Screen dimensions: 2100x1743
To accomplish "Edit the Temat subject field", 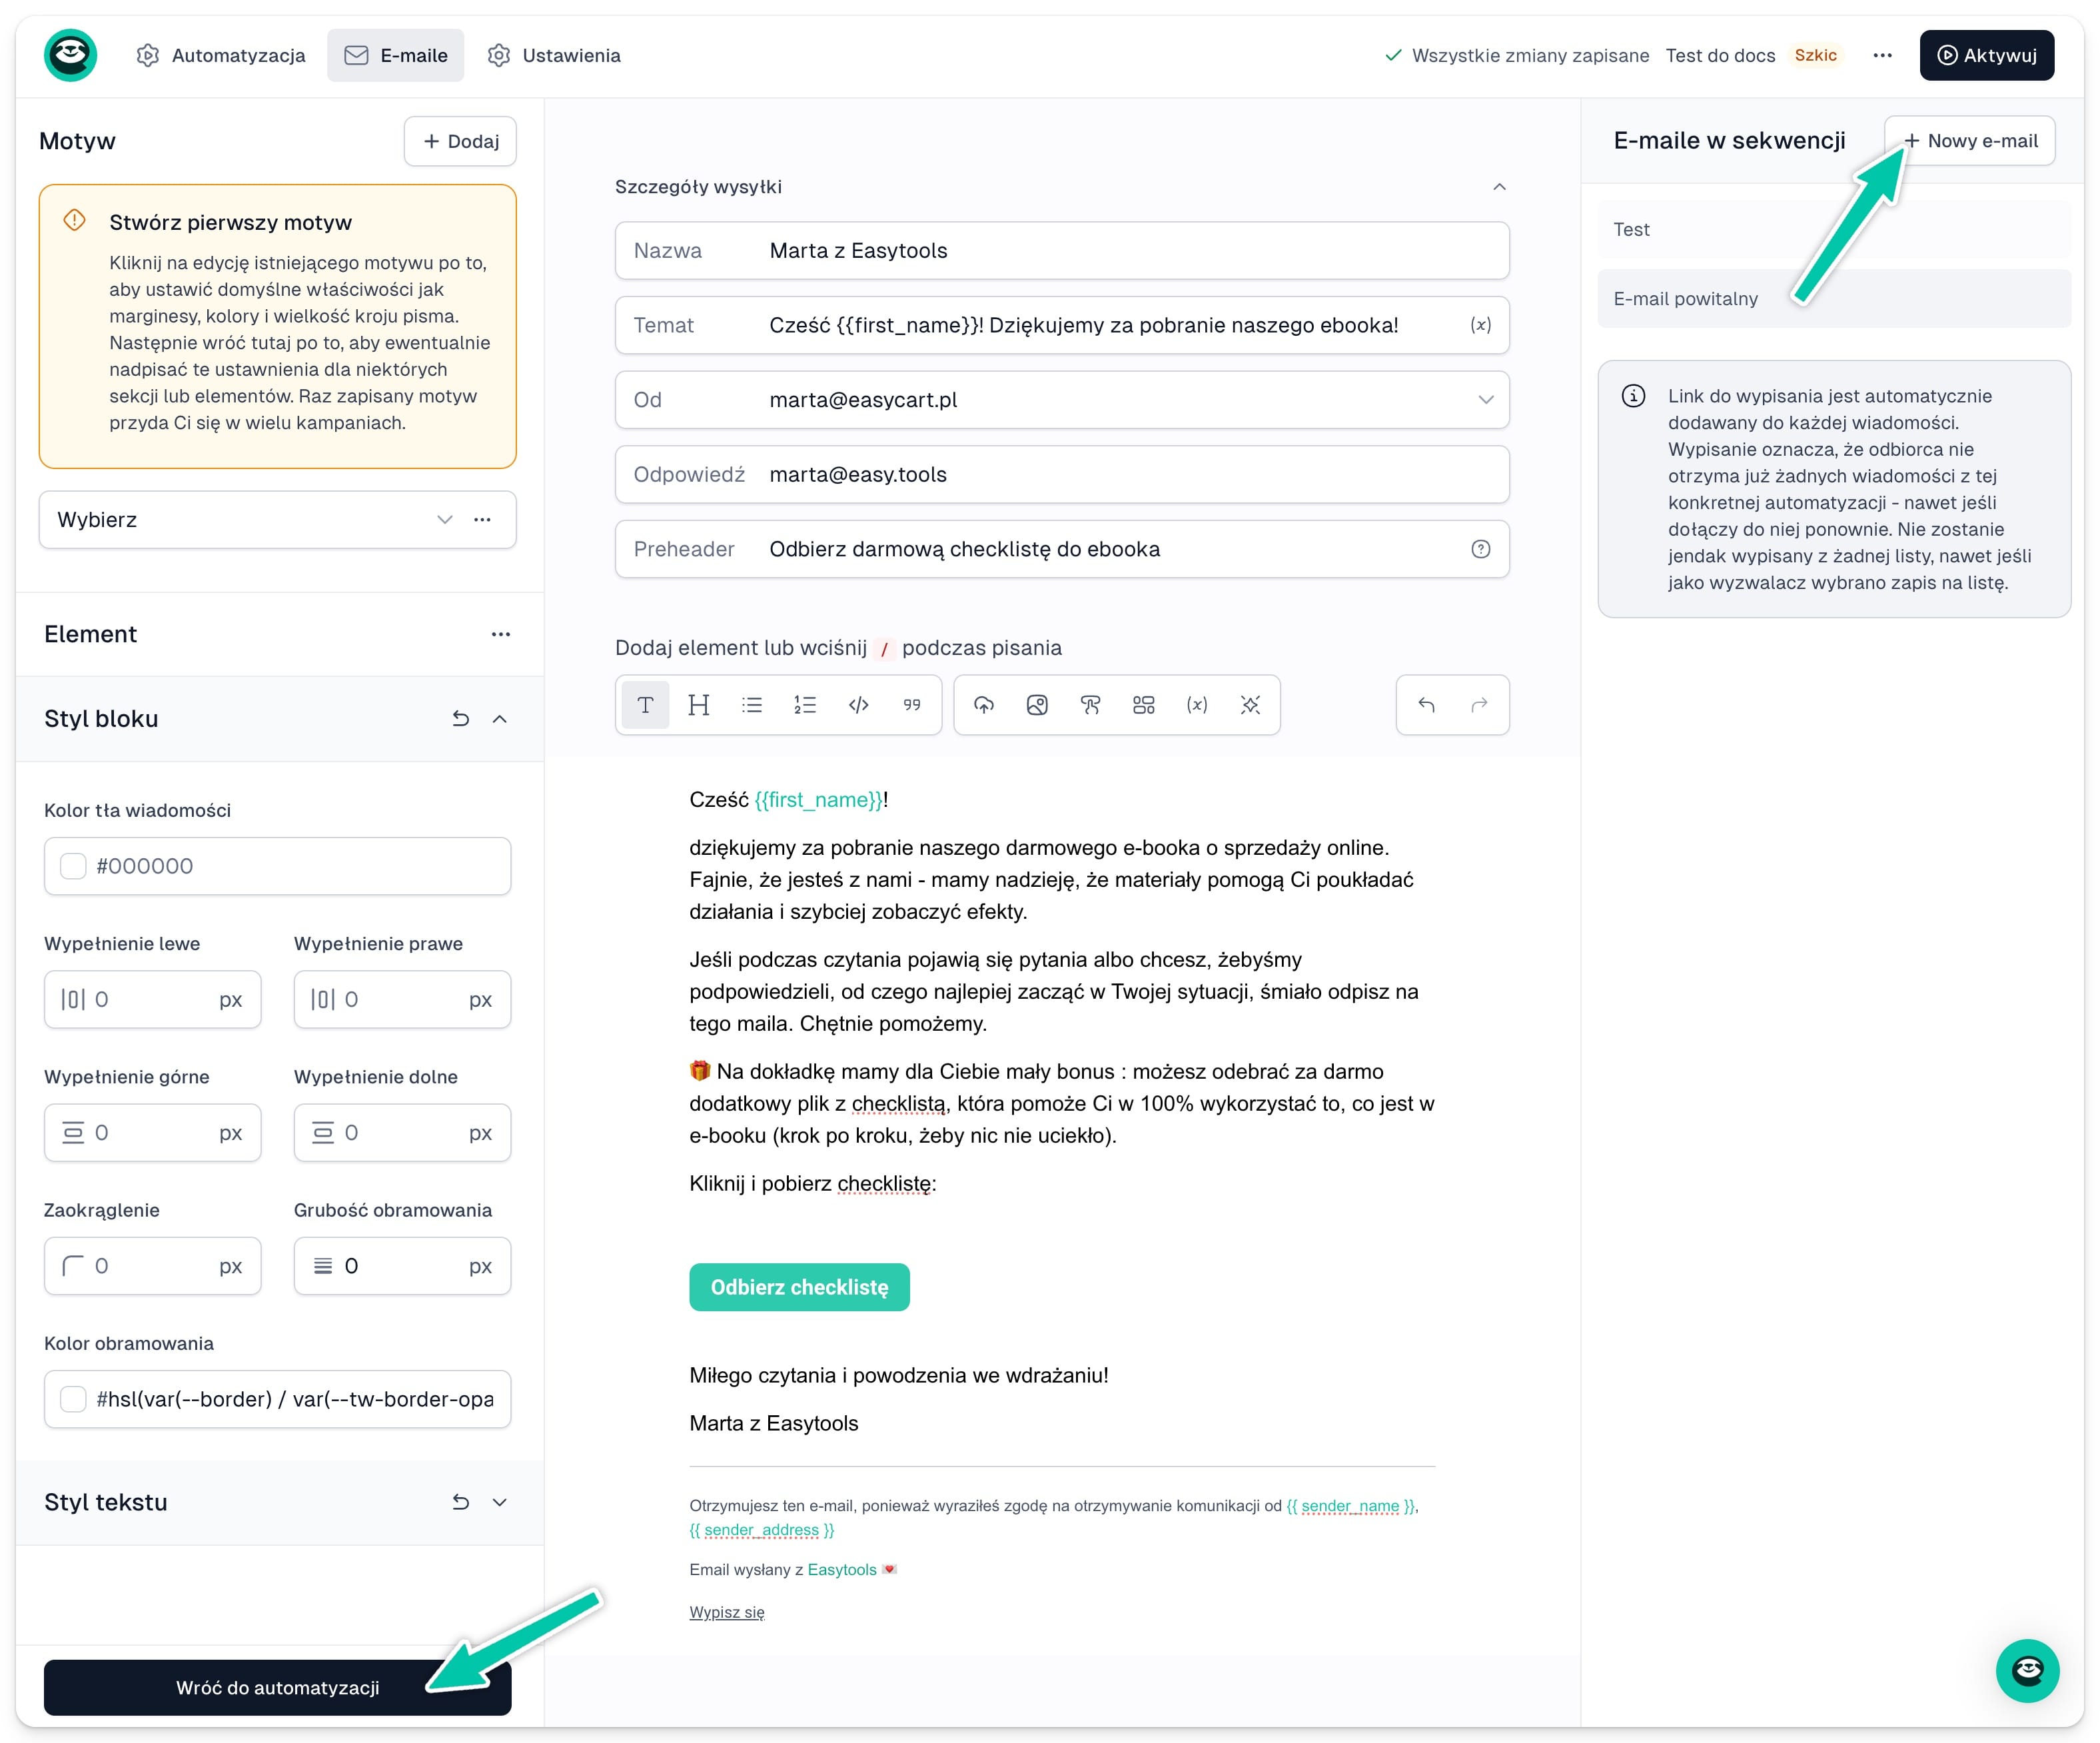I will click(1062, 325).
